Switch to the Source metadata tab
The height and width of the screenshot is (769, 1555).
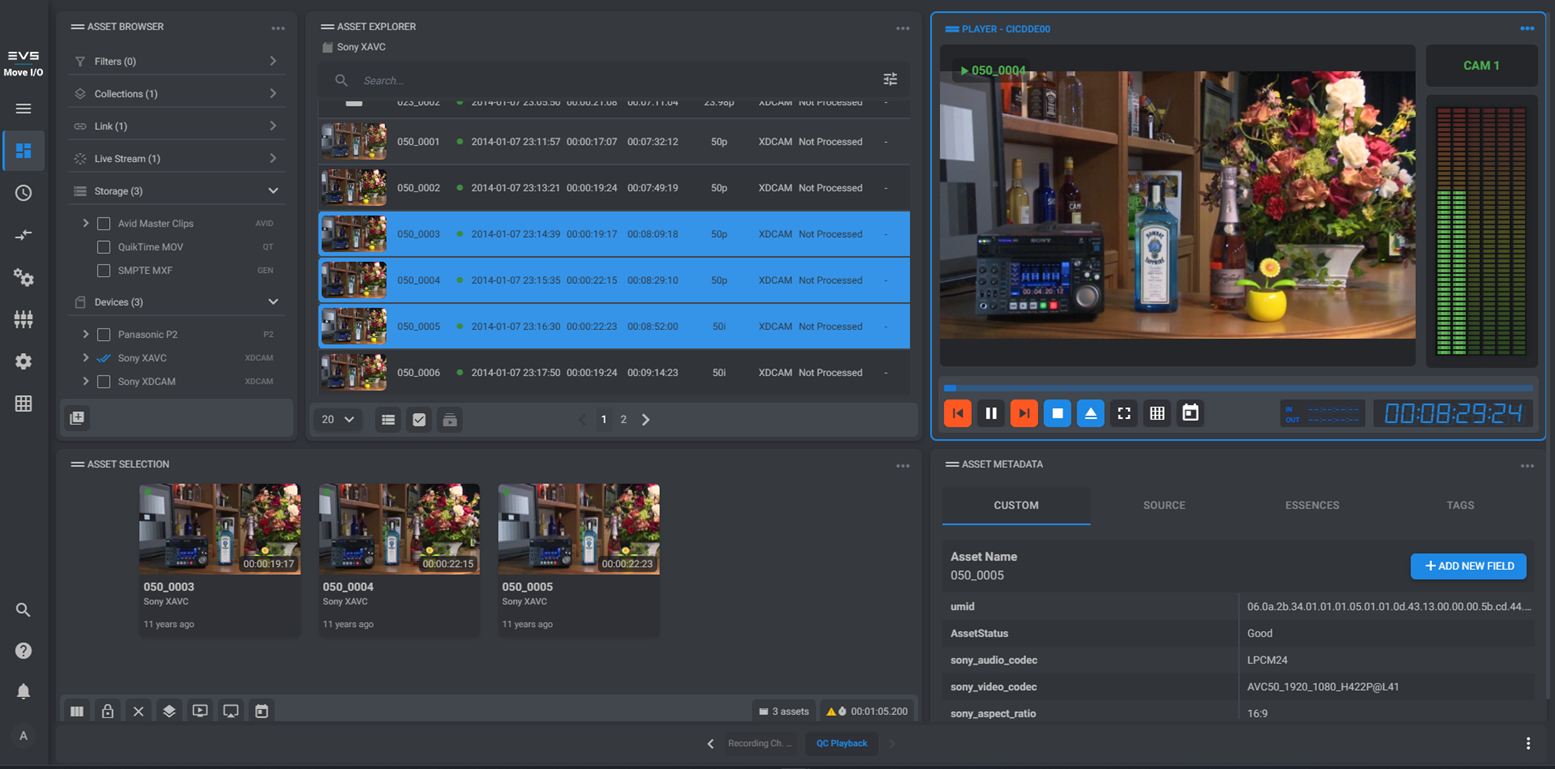1164,506
